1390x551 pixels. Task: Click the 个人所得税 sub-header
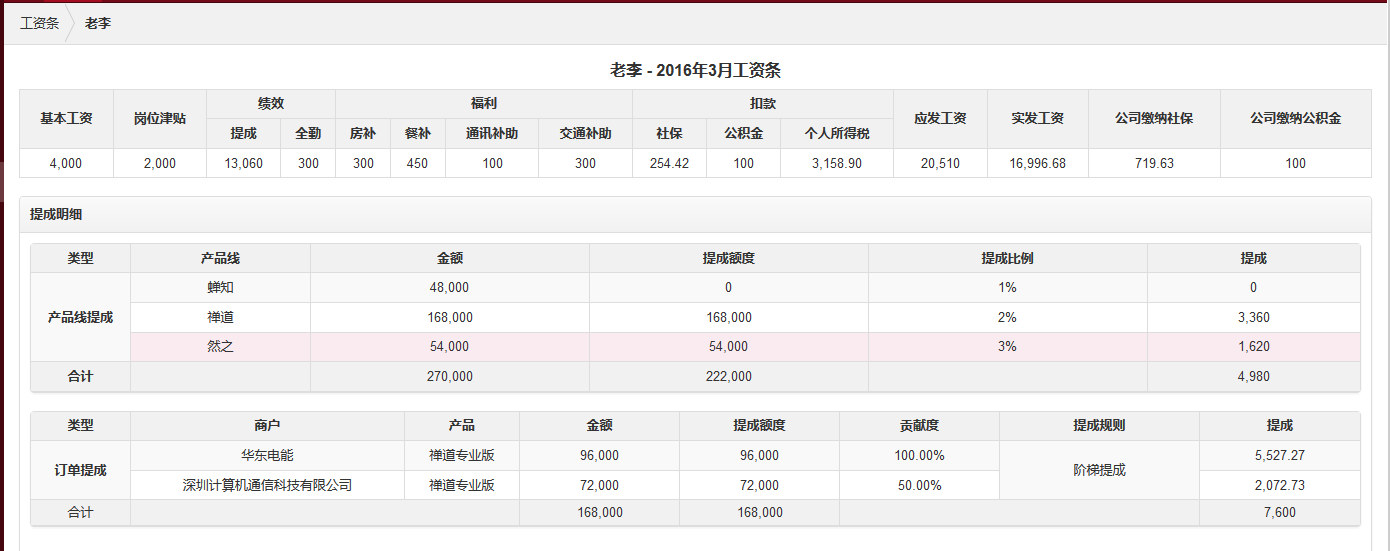coord(837,133)
